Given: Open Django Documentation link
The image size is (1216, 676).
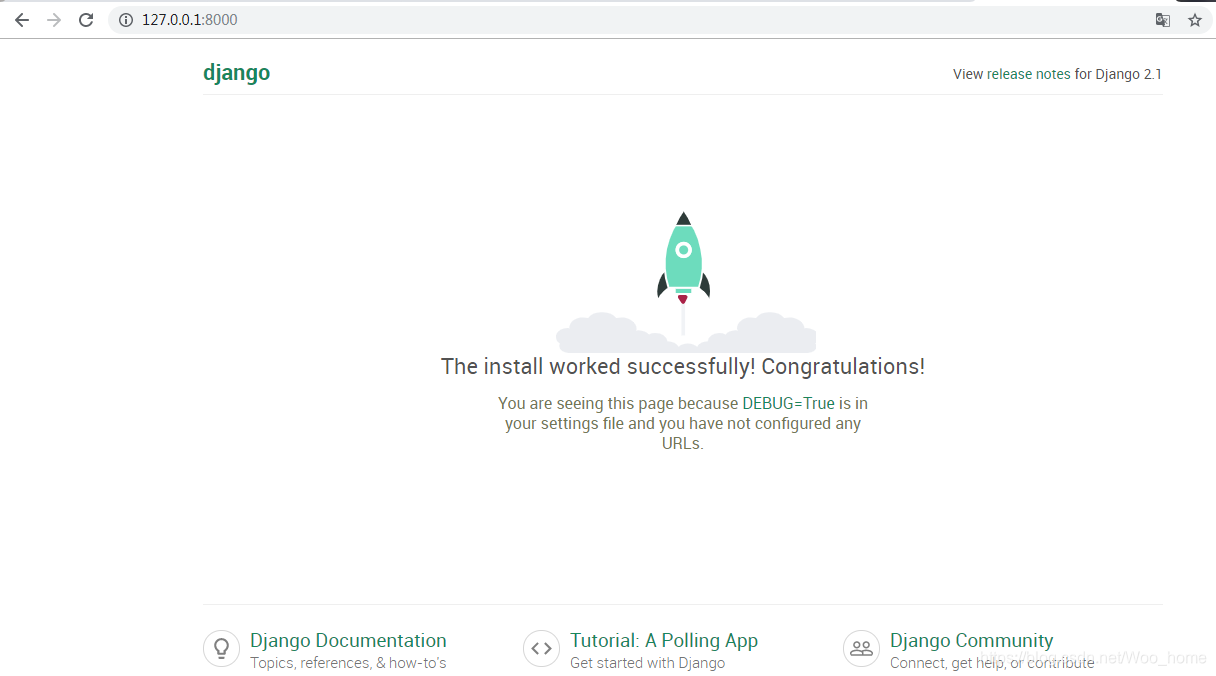Looking at the screenshot, I should pos(348,641).
